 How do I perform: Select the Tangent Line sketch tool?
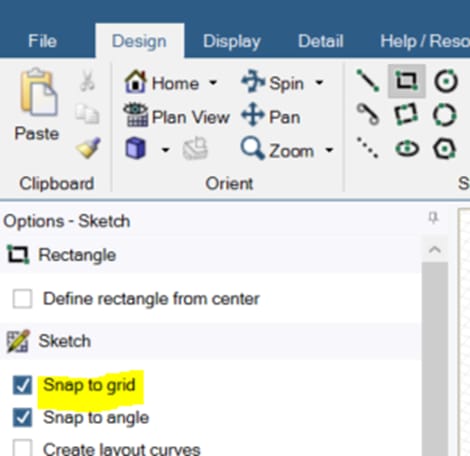(x=368, y=114)
